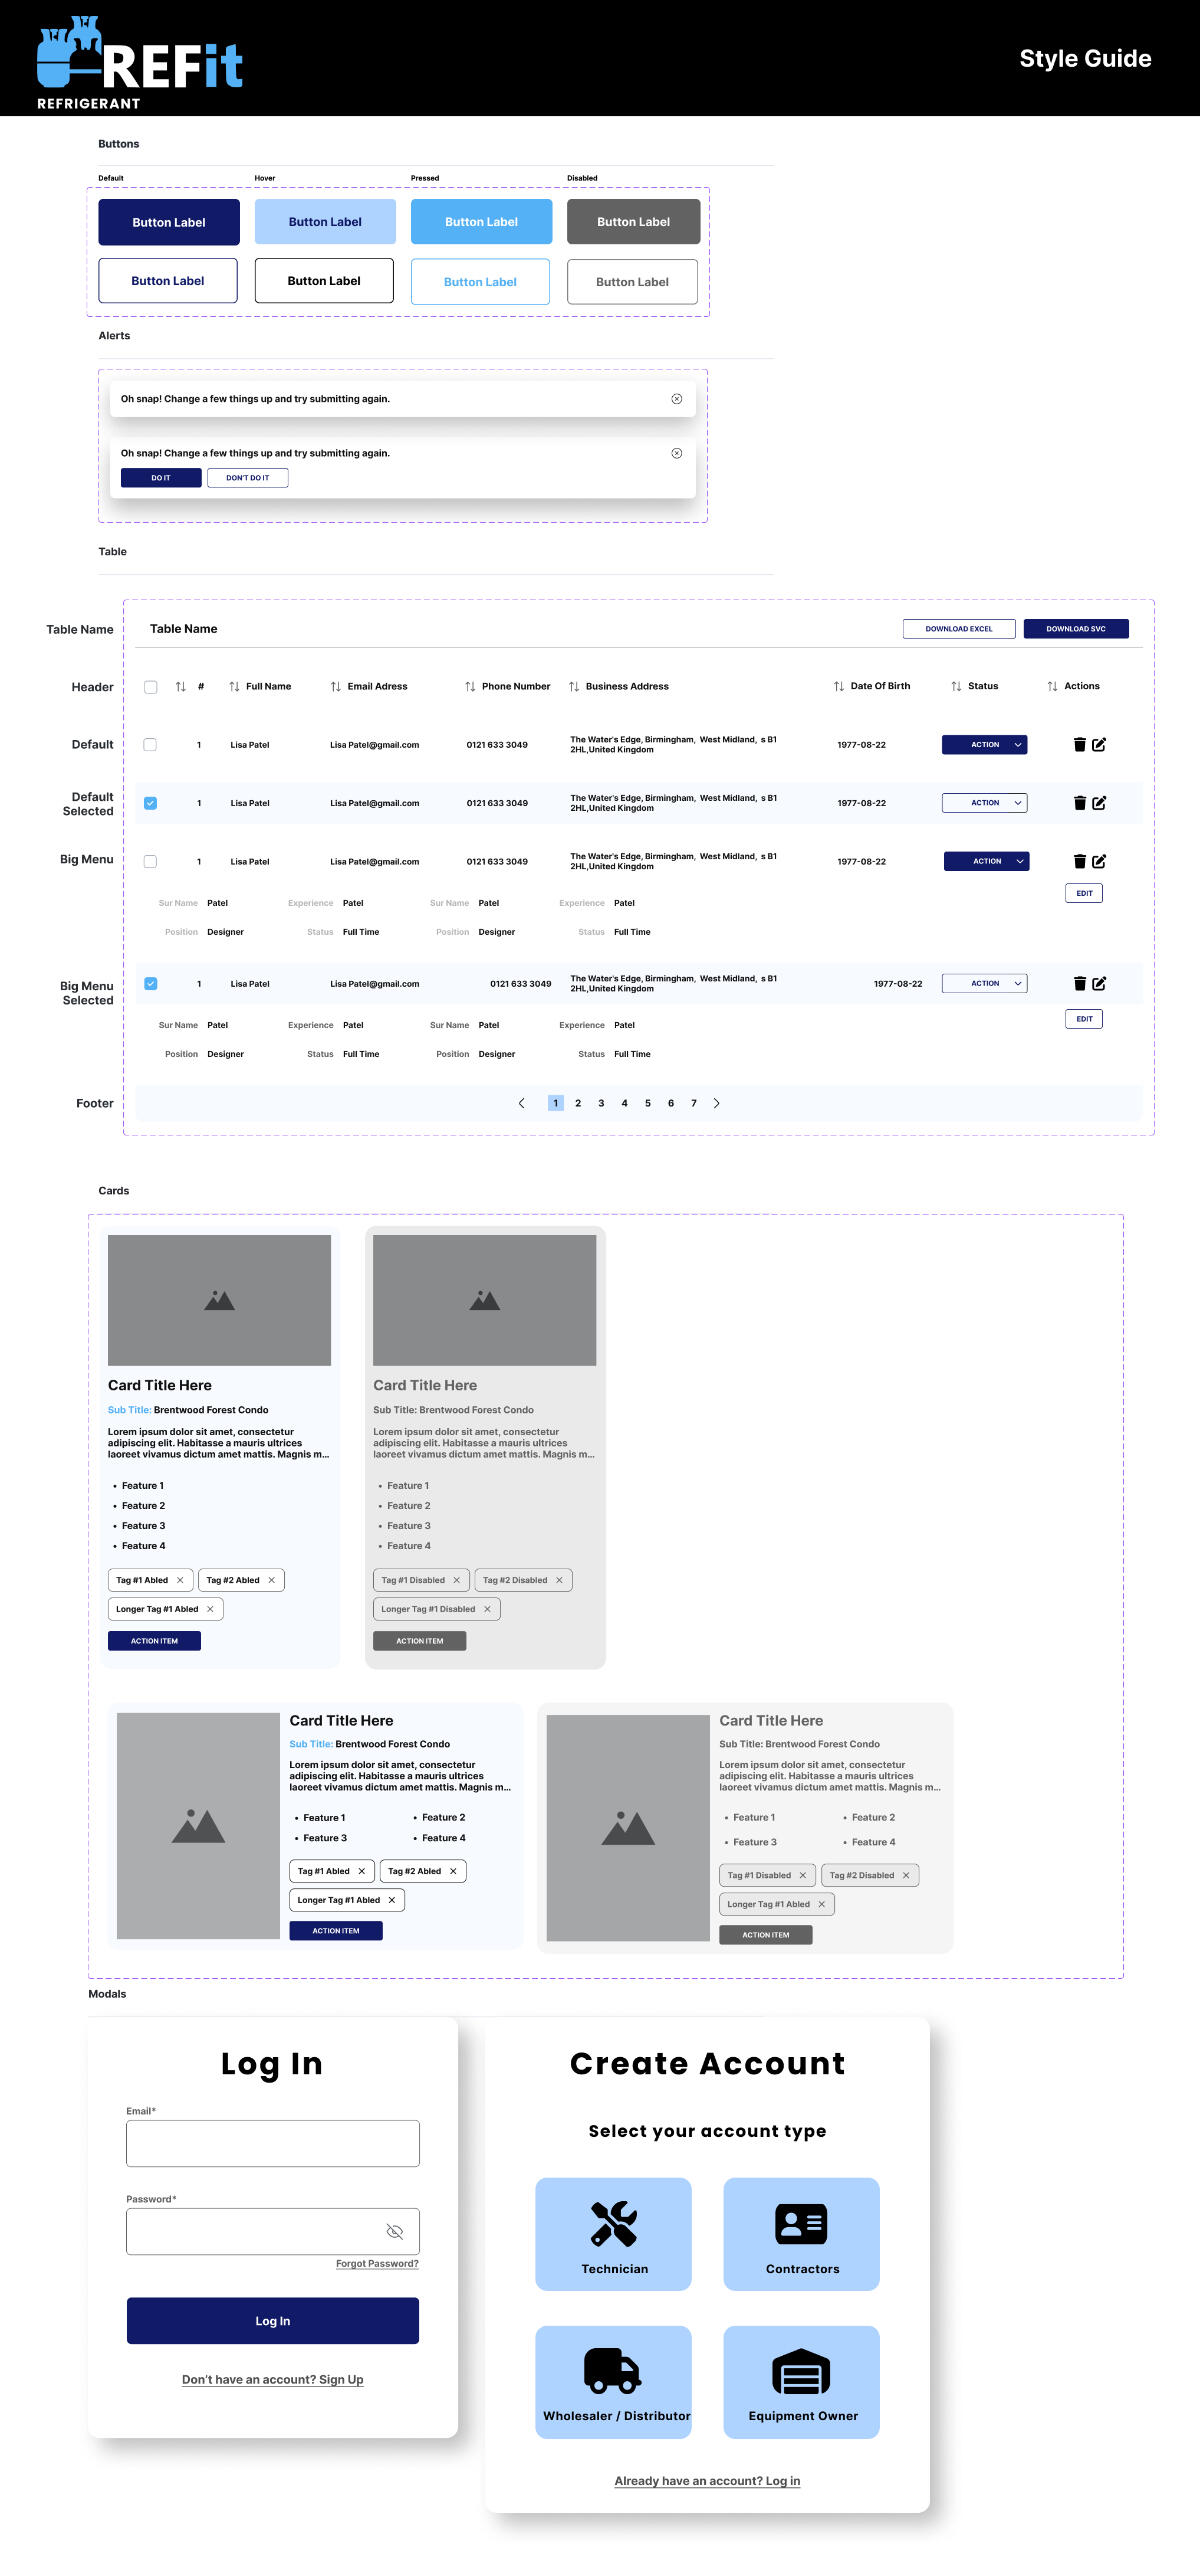
Task: Toggle password visibility eye icon
Action: tap(394, 2231)
